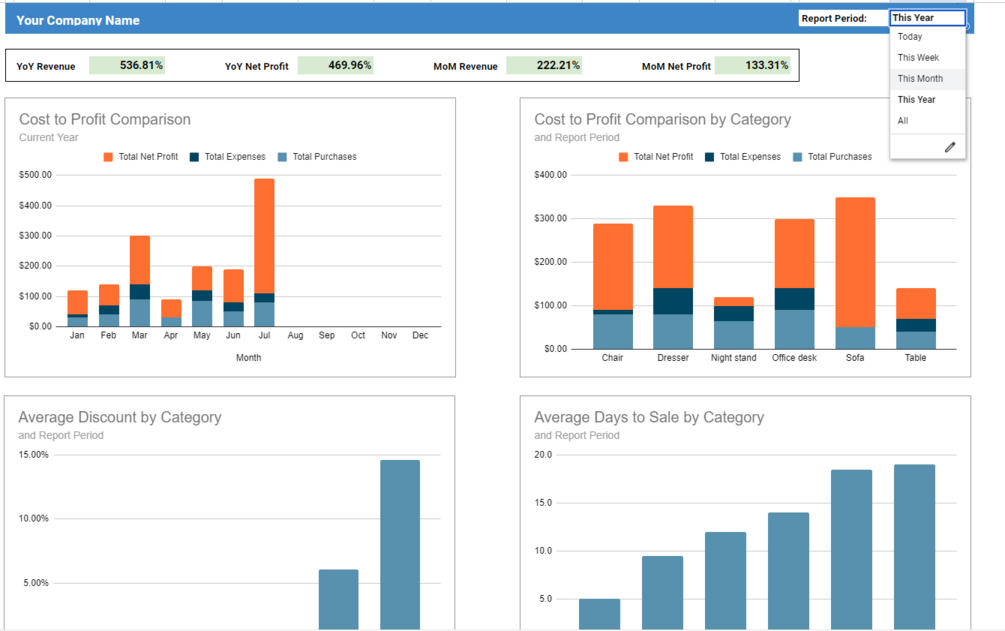Select "Today" from the period list
The width and height of the screenshot is (1005, 631).
(910, 37)
